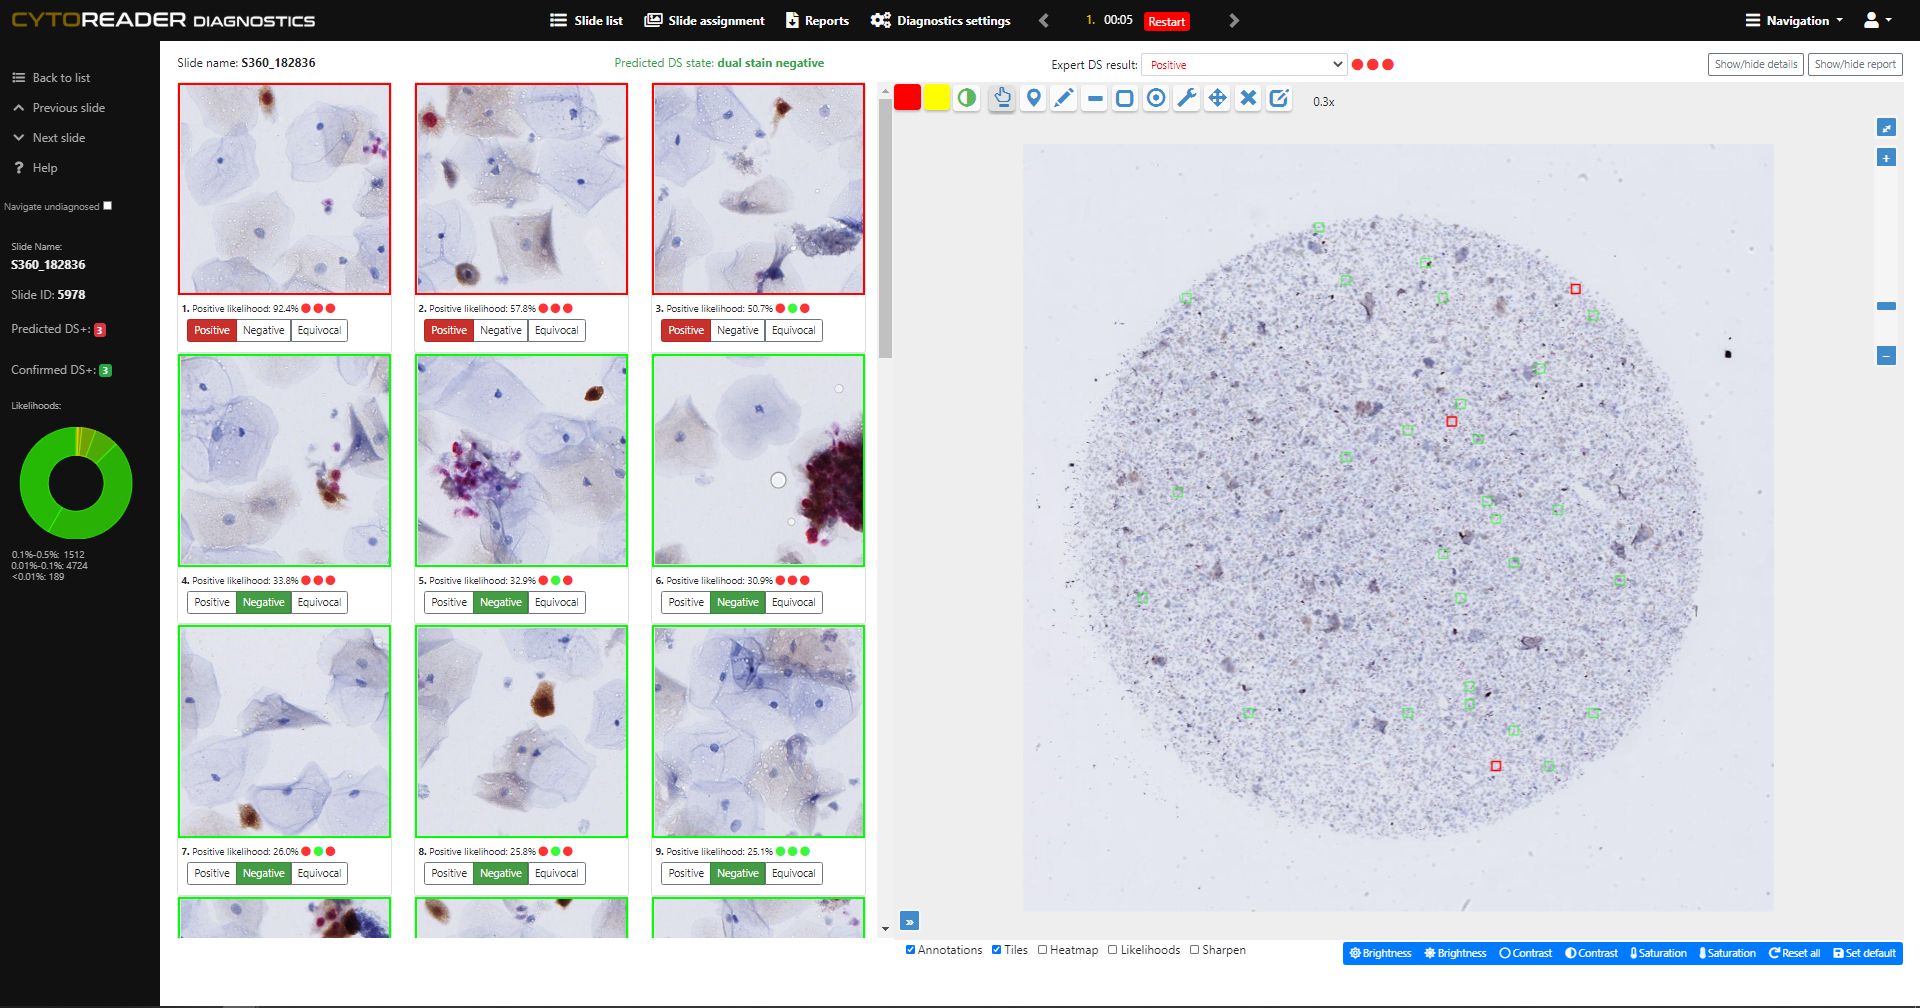This screenshot has height=1008, width=1920.
Task: Mark tile 9 as Equivocal
Action: tap(793, 874)
